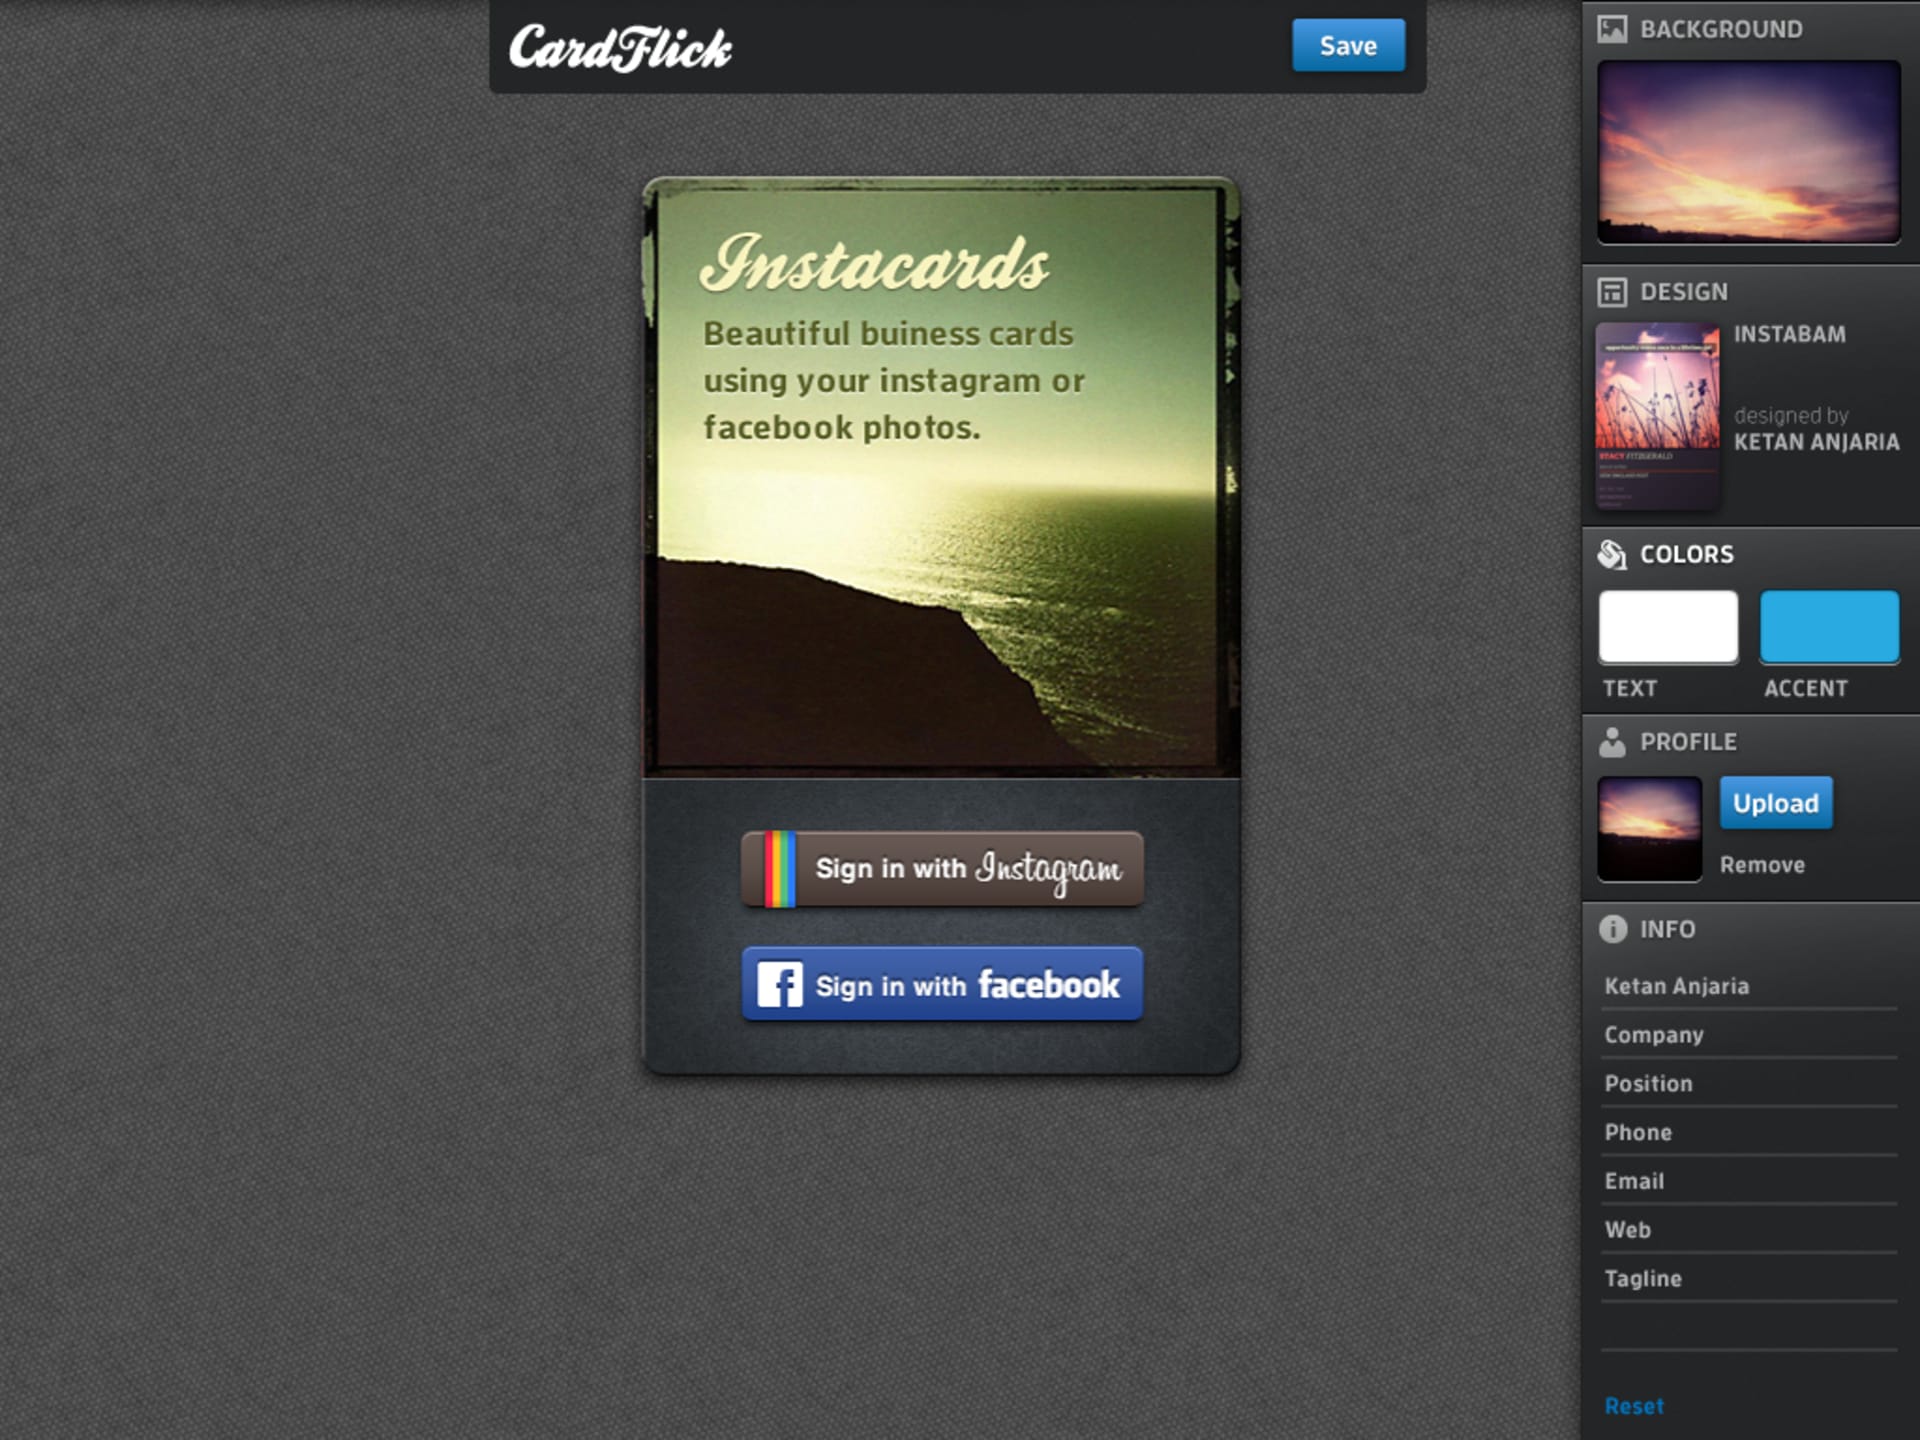Click the Info circle icon

coord(1612,929)
